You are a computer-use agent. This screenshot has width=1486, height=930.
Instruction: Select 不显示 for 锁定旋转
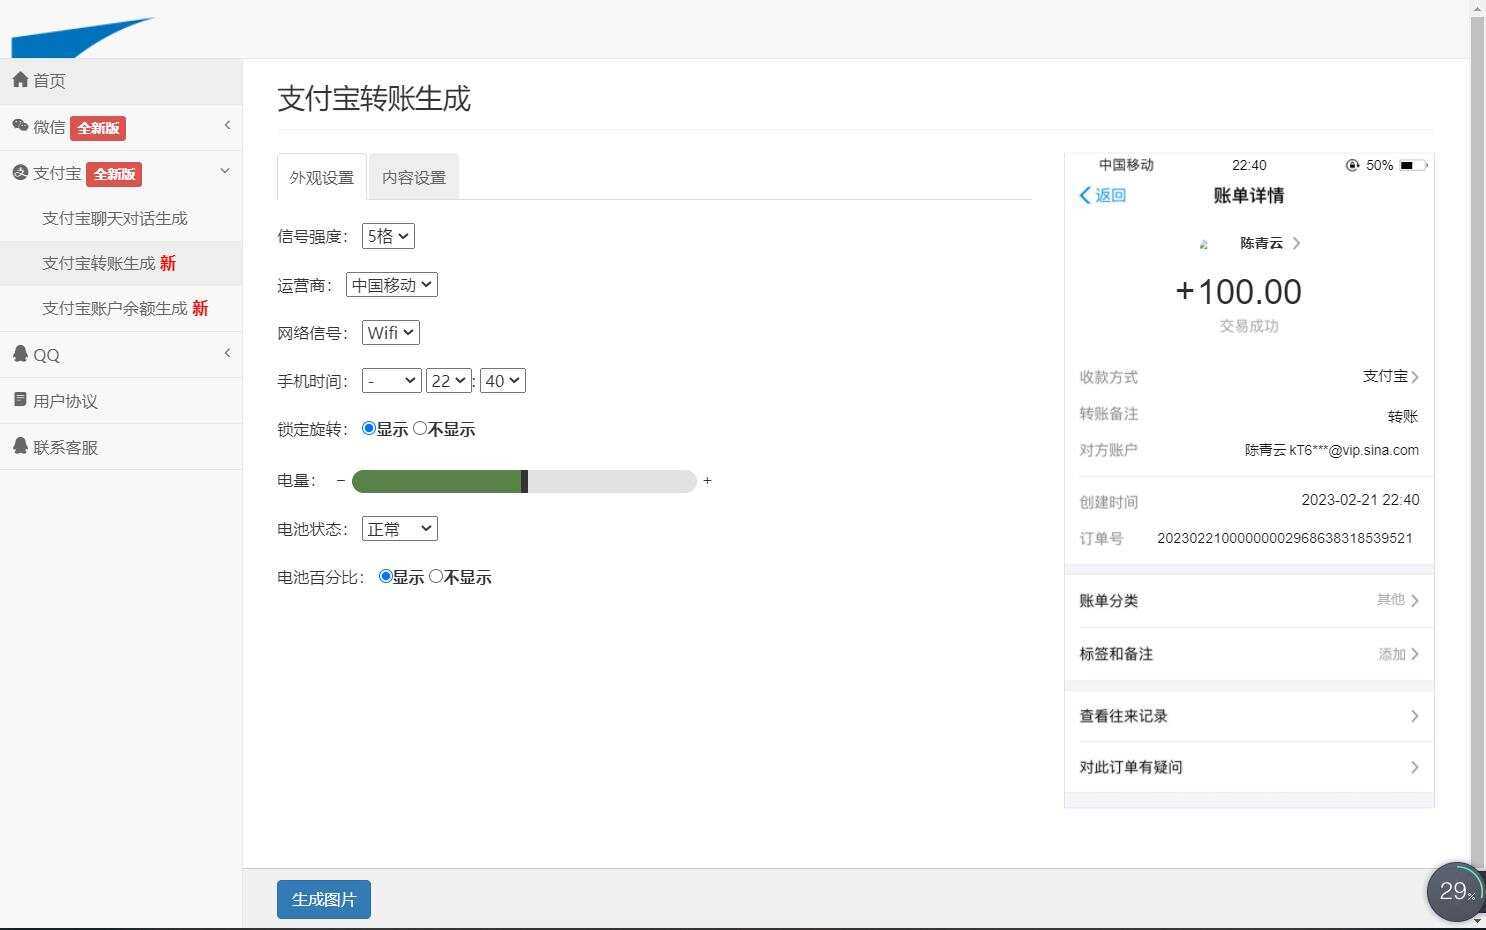tap(420, 428)
